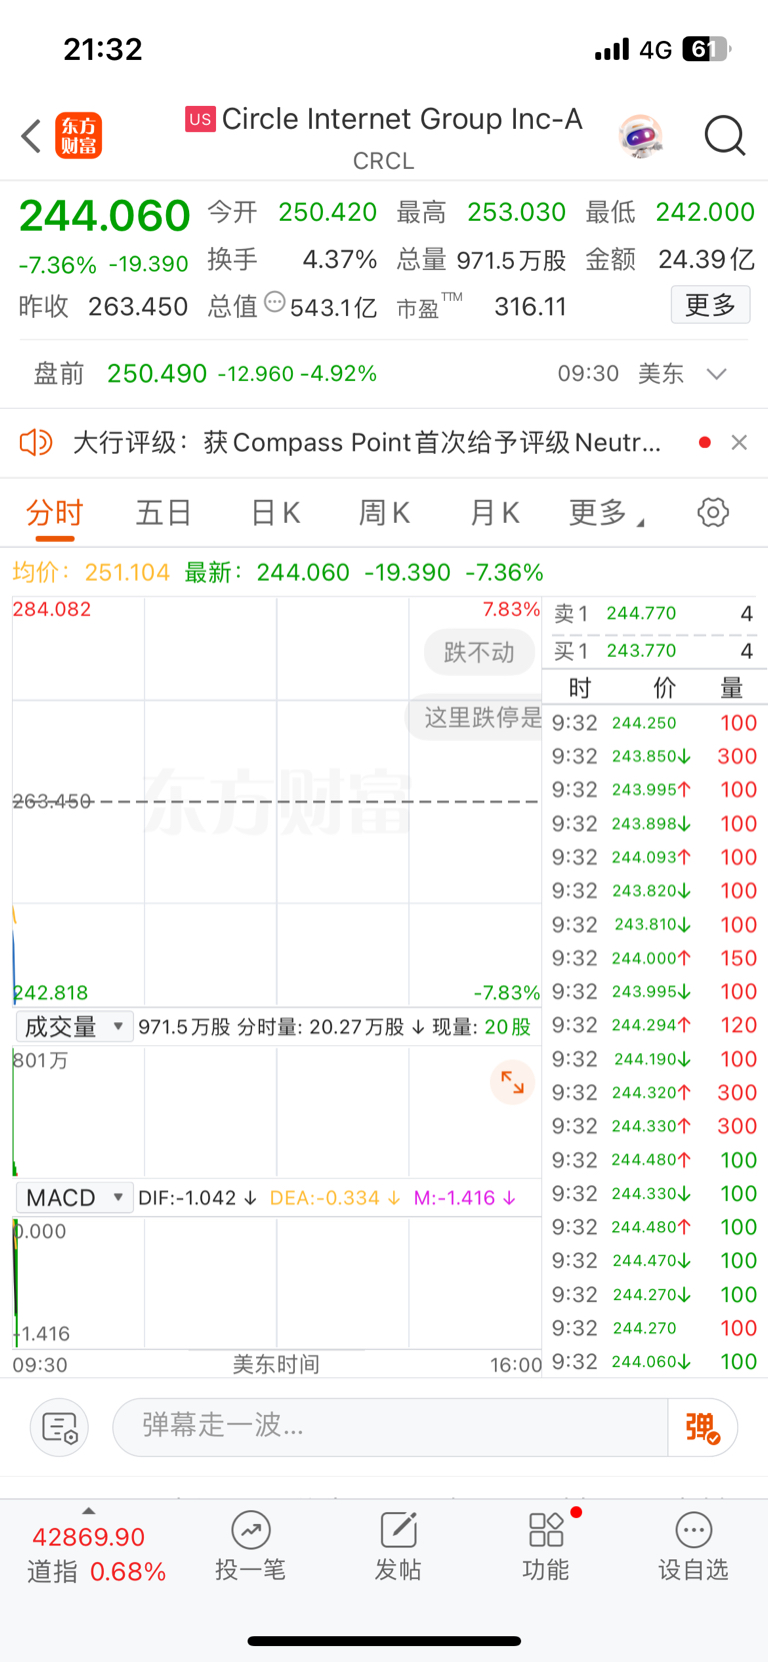
Task: Tap the 金额 24.39亿 value
Action: click(706, 260)
